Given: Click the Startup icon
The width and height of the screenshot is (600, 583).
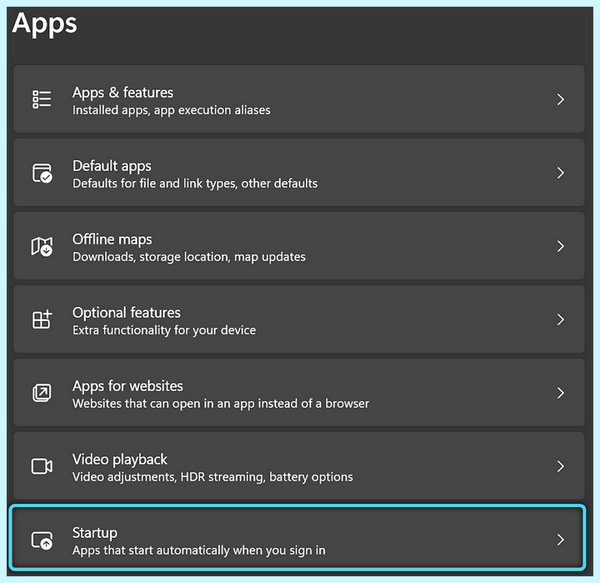Looking at the screenshot, I should 42,540.
